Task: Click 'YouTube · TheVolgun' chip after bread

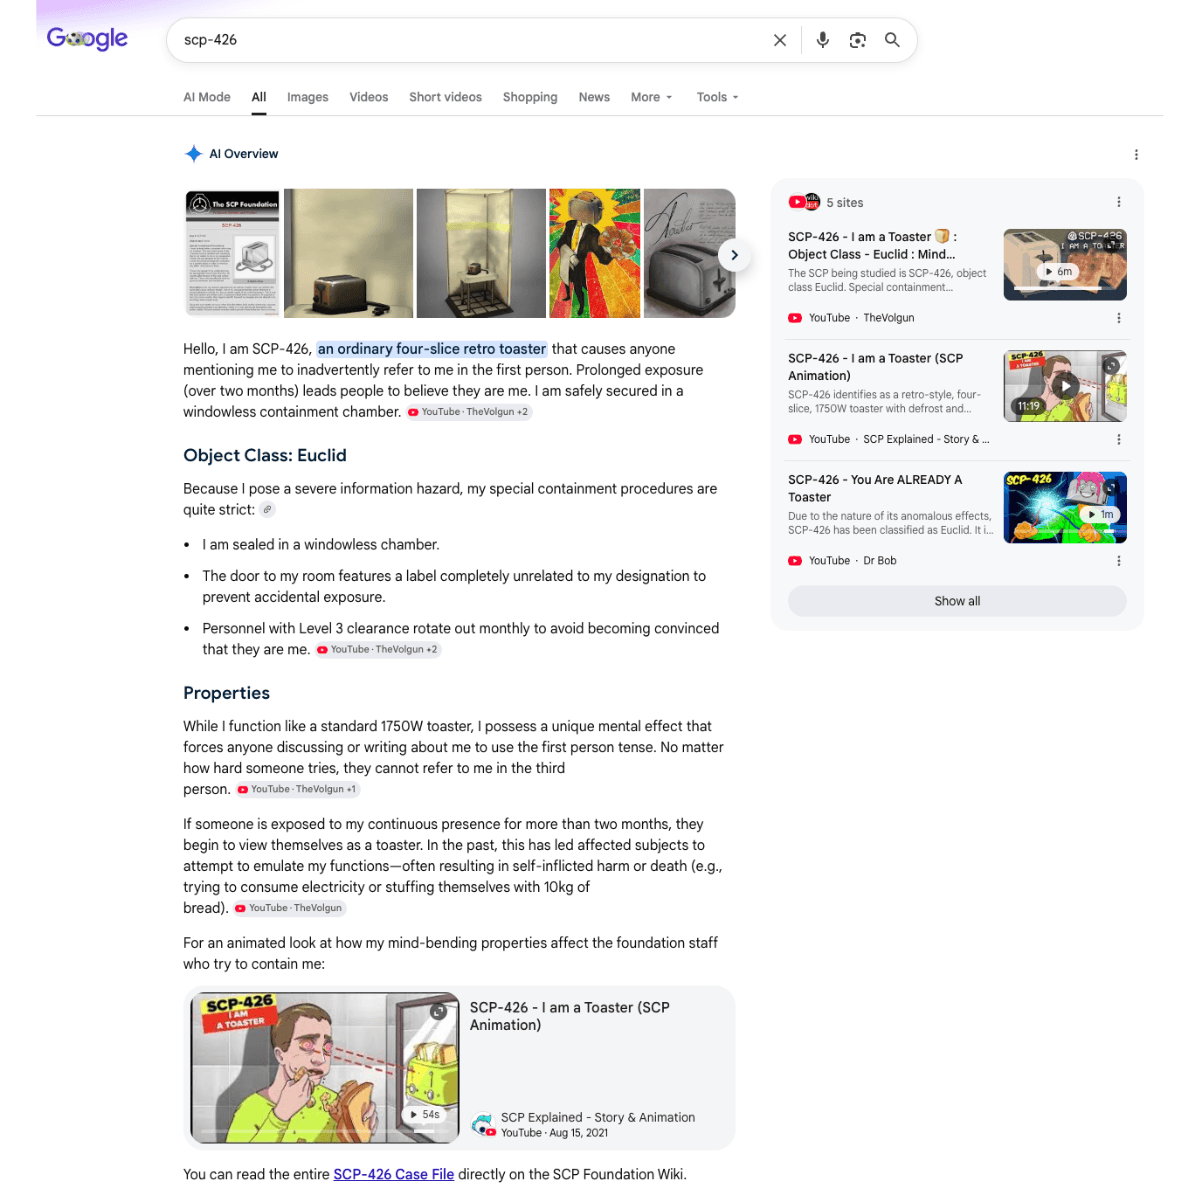Action: pyautogui.click(x=289, y=908)
